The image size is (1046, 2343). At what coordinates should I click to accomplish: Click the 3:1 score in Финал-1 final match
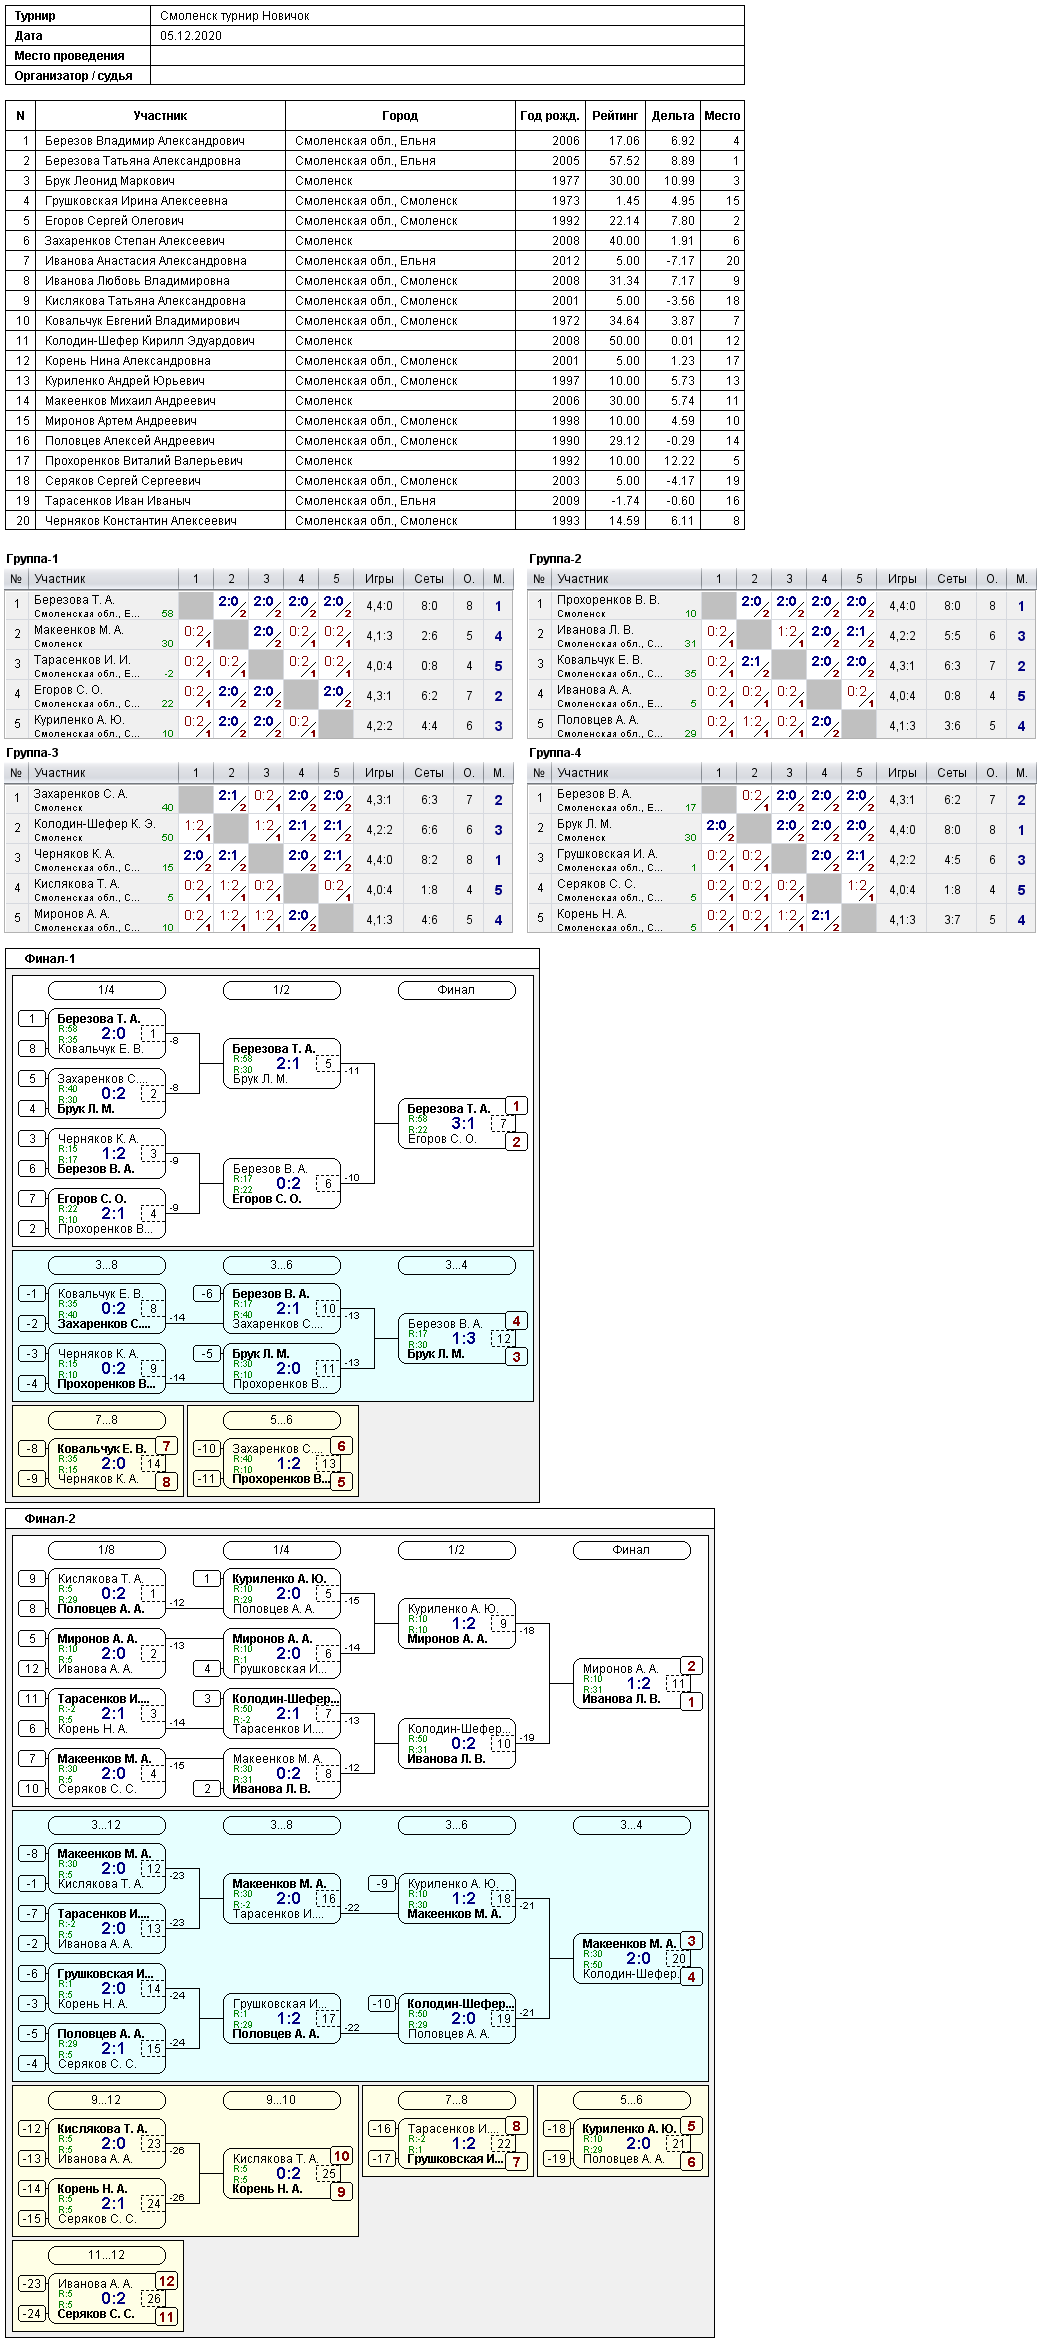pos(463,1124)
